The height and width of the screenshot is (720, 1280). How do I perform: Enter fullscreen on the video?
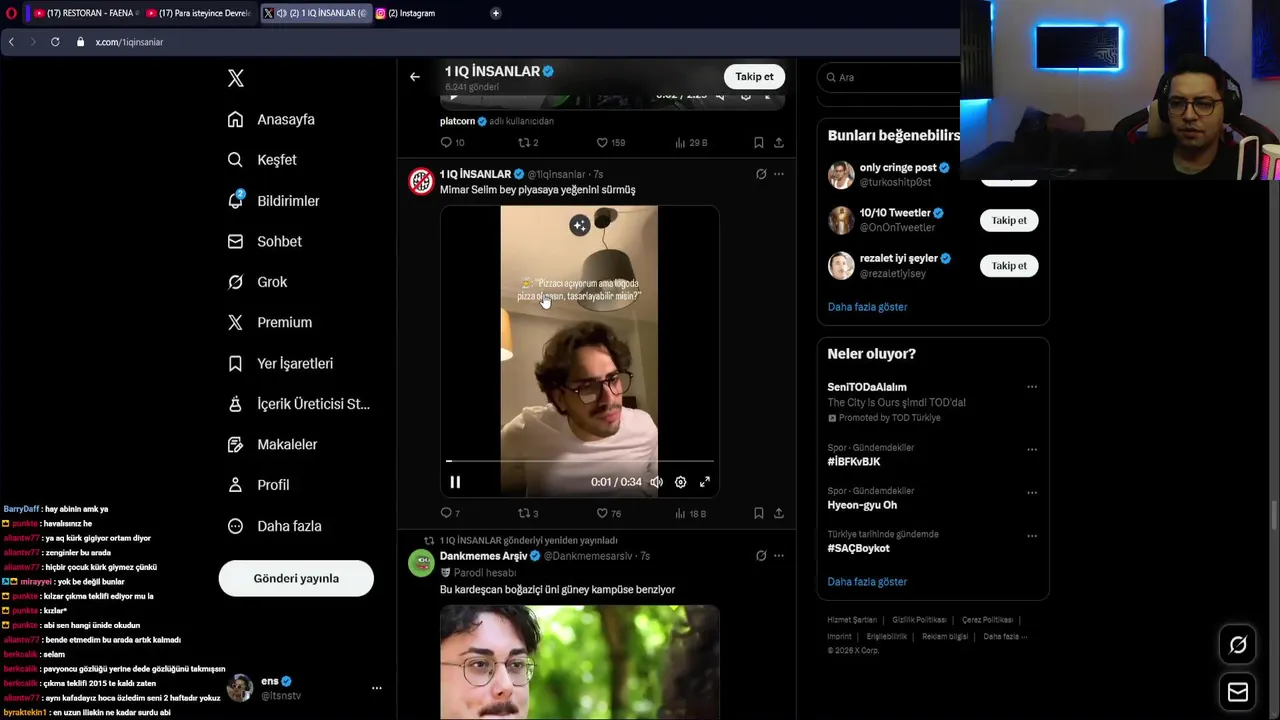(x=705, y=482)
